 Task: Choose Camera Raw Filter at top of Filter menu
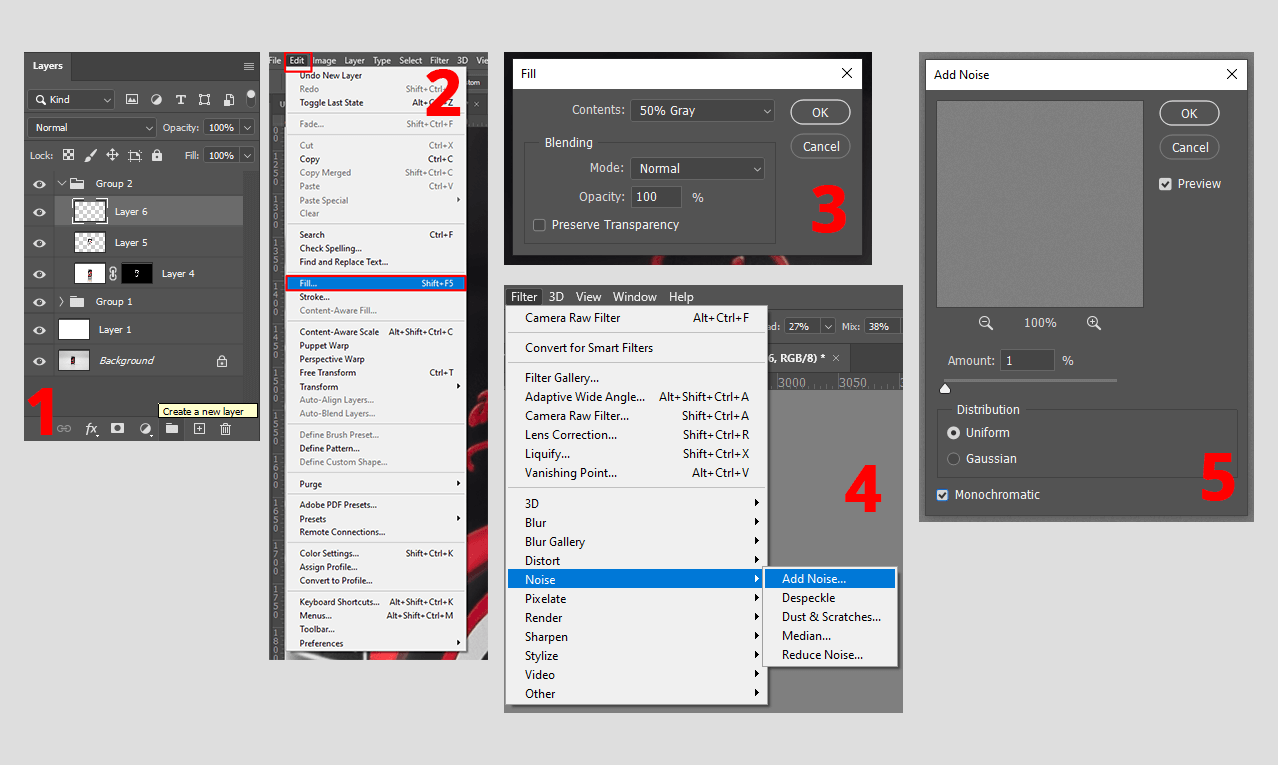pos(636,318)
